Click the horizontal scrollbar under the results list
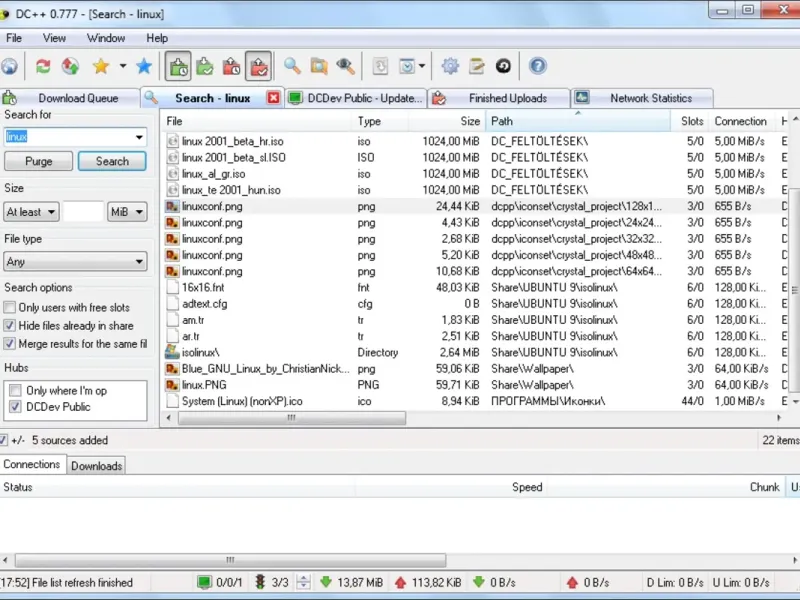 point(290,418)
